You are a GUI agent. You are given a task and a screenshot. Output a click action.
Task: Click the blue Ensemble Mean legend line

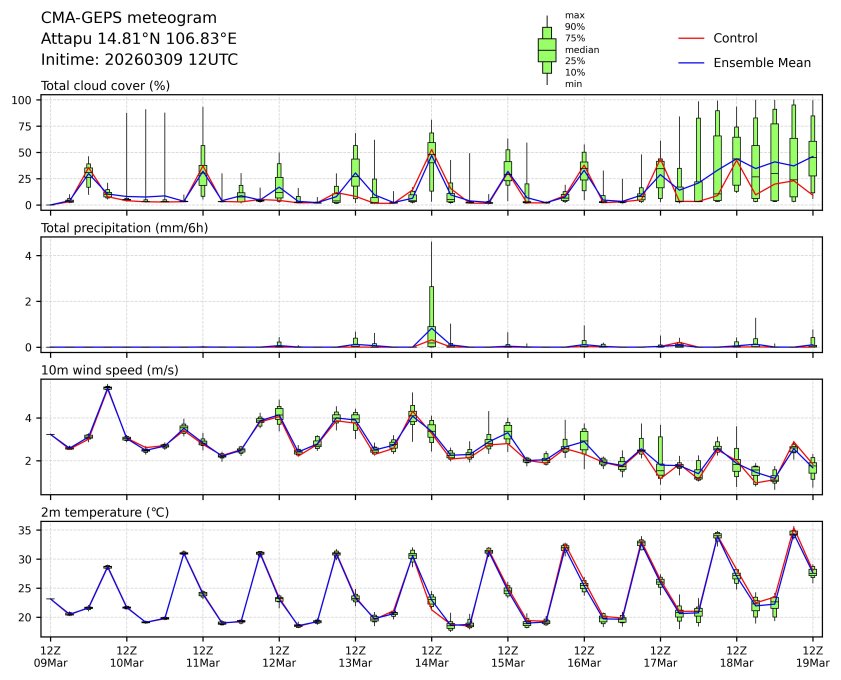coord(692,63)
